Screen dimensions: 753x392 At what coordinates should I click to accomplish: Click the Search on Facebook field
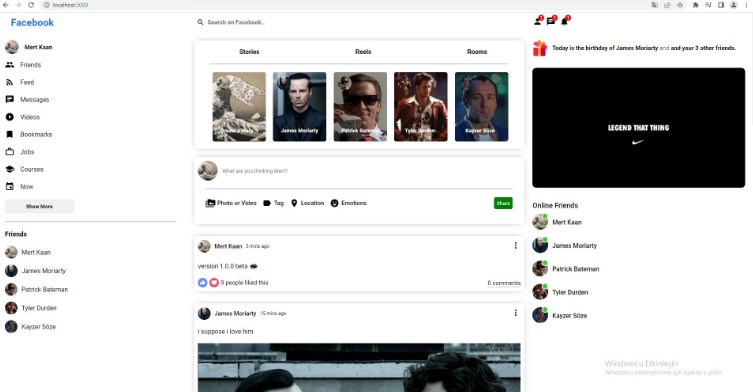point(236,22)
